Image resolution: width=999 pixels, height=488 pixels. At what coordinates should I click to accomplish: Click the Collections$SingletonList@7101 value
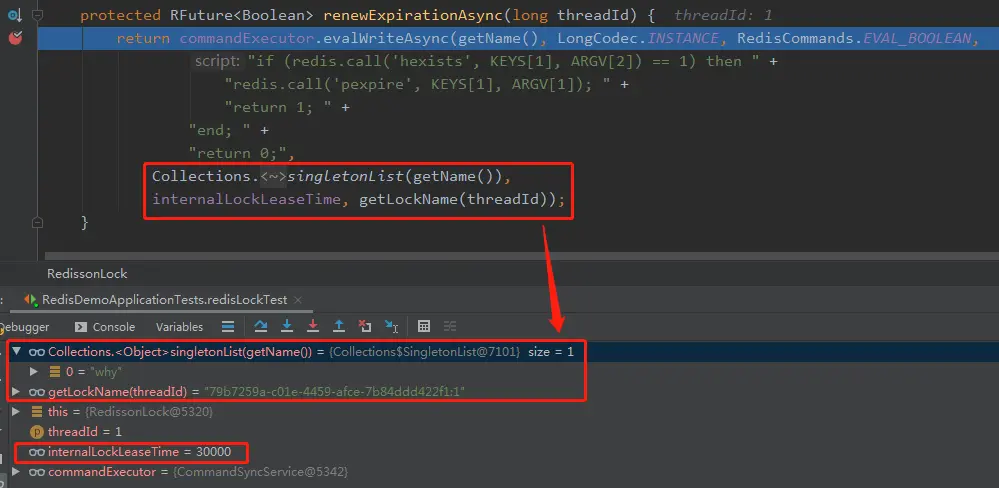pos(424,352)
